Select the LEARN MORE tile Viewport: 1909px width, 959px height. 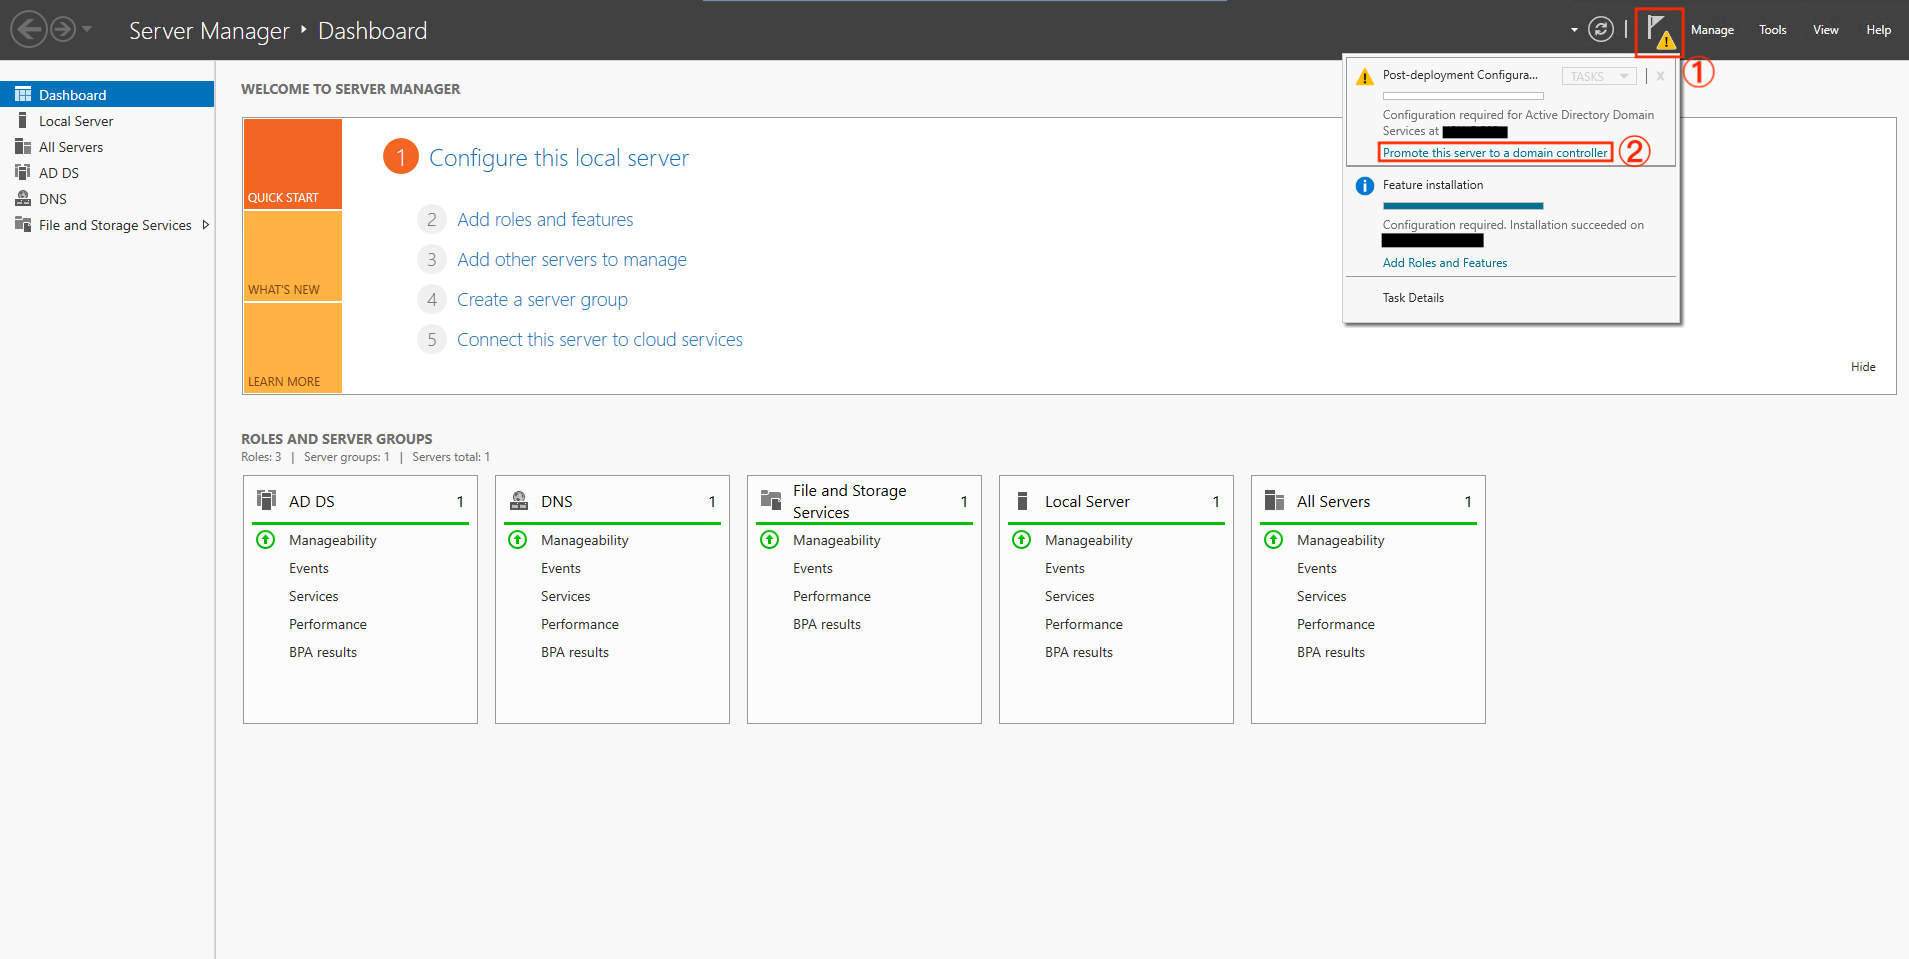pos(293,348)
